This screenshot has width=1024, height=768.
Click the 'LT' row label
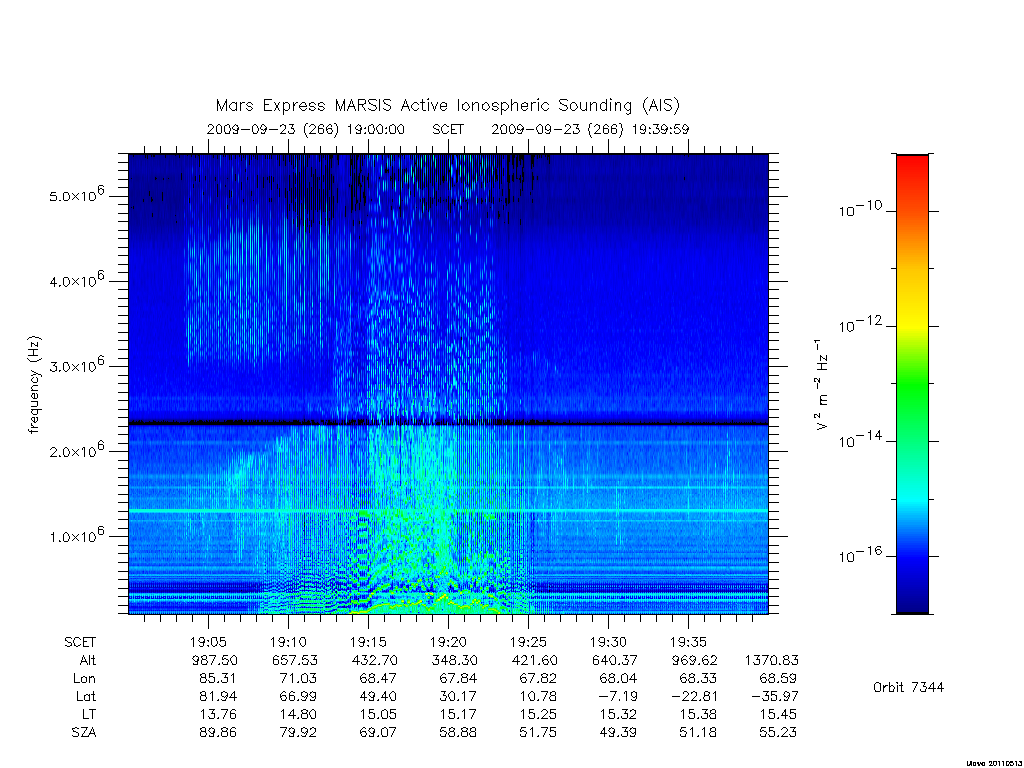pyautogui.click(x=89, y=714)
